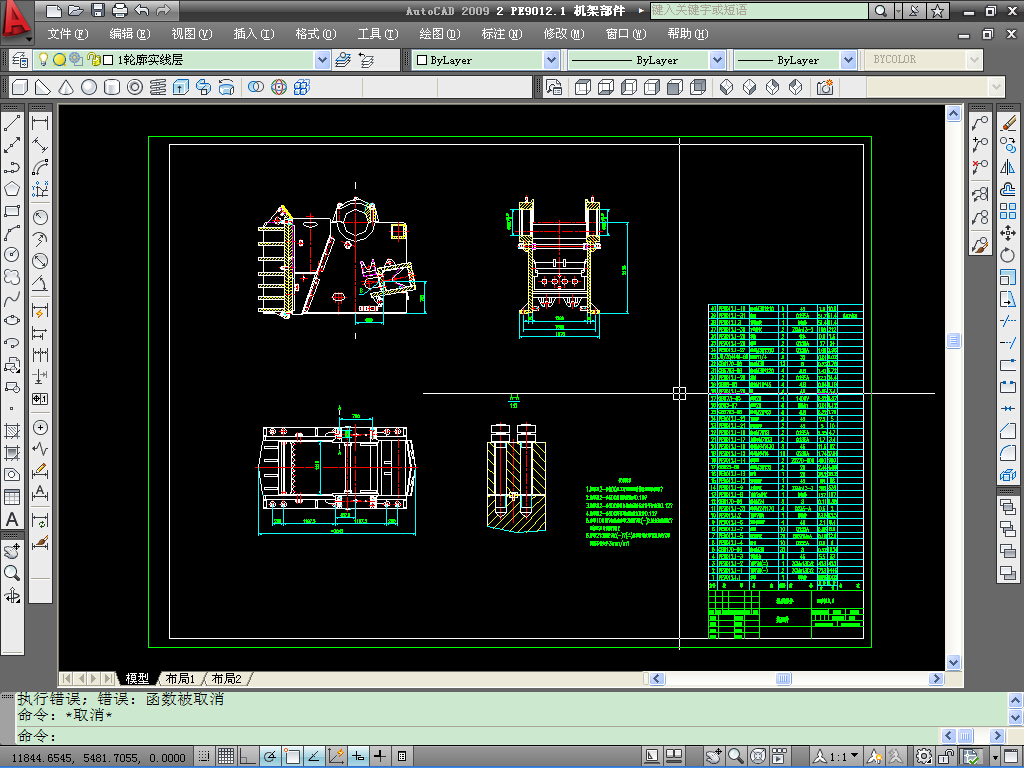
Task: Toggle Ortho mode in status bar
Action: coord(248,756)
